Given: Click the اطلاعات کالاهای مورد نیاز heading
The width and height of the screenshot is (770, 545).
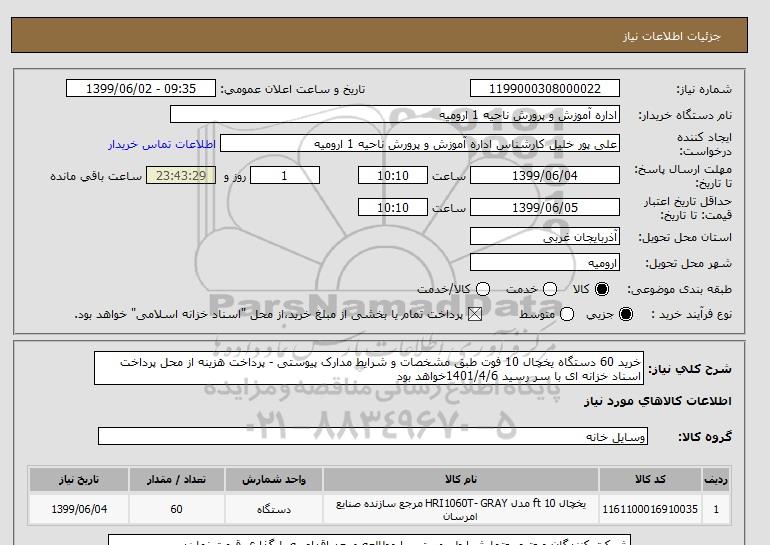Looking at the screenshot, I should pyautogui.click(x=658, y=401).
